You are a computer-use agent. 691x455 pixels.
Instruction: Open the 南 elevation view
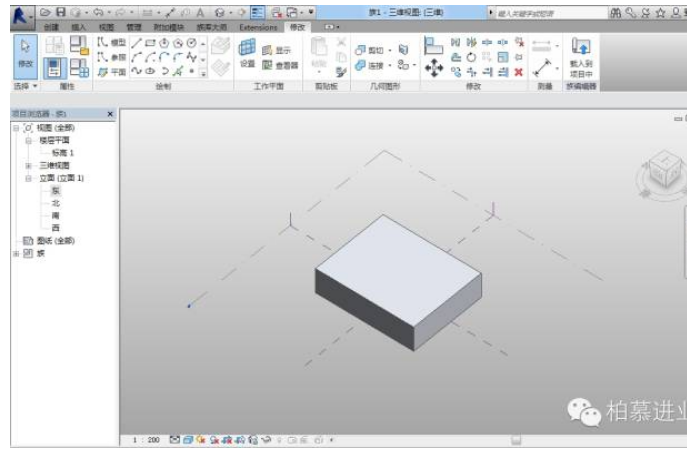(x=56, y=214)
